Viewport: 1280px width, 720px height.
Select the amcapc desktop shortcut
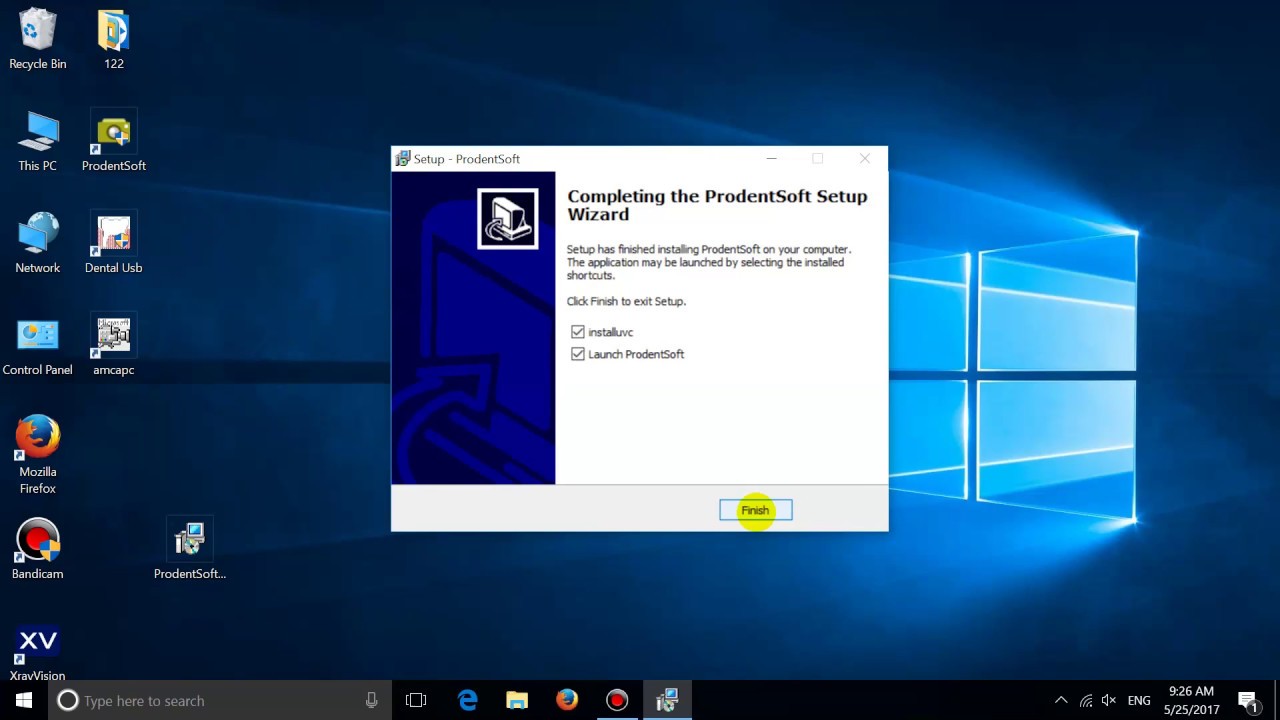point(114,346)
